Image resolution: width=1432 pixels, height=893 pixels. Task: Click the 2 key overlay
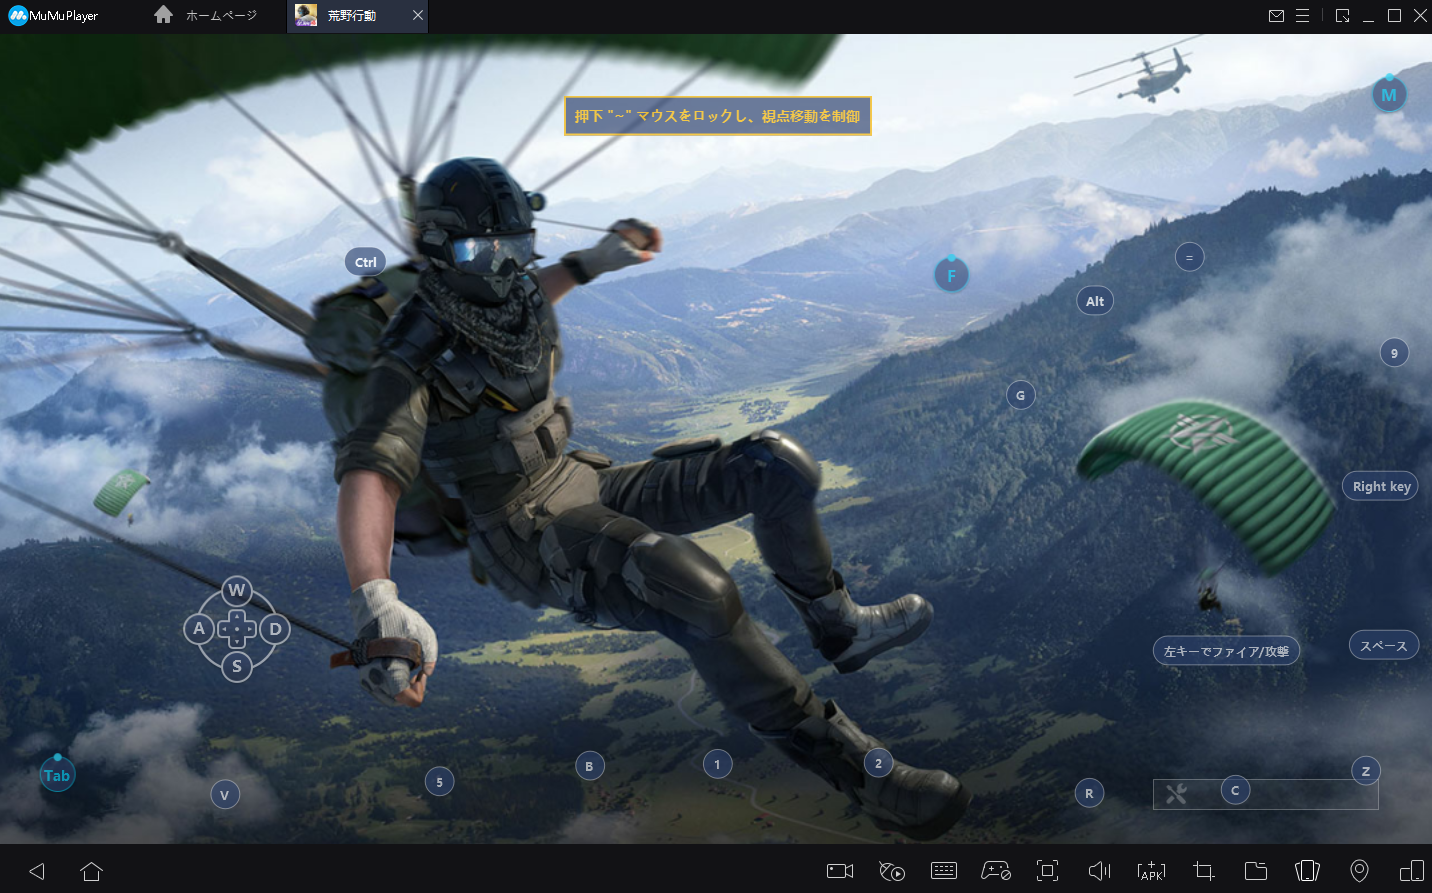tap(878, 763)
